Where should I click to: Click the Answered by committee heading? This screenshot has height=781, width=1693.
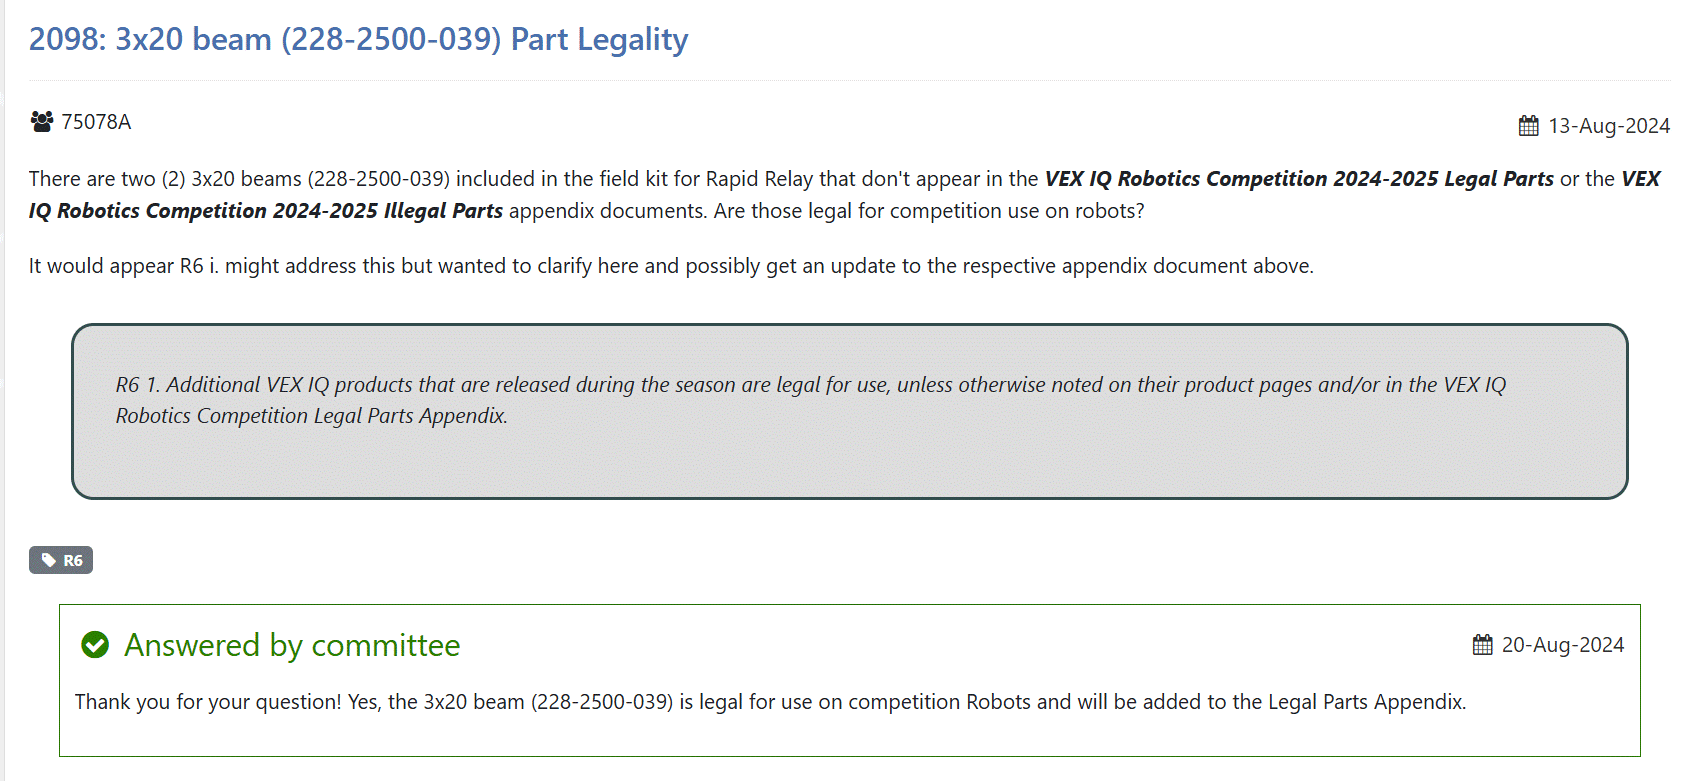click(292, 645)
